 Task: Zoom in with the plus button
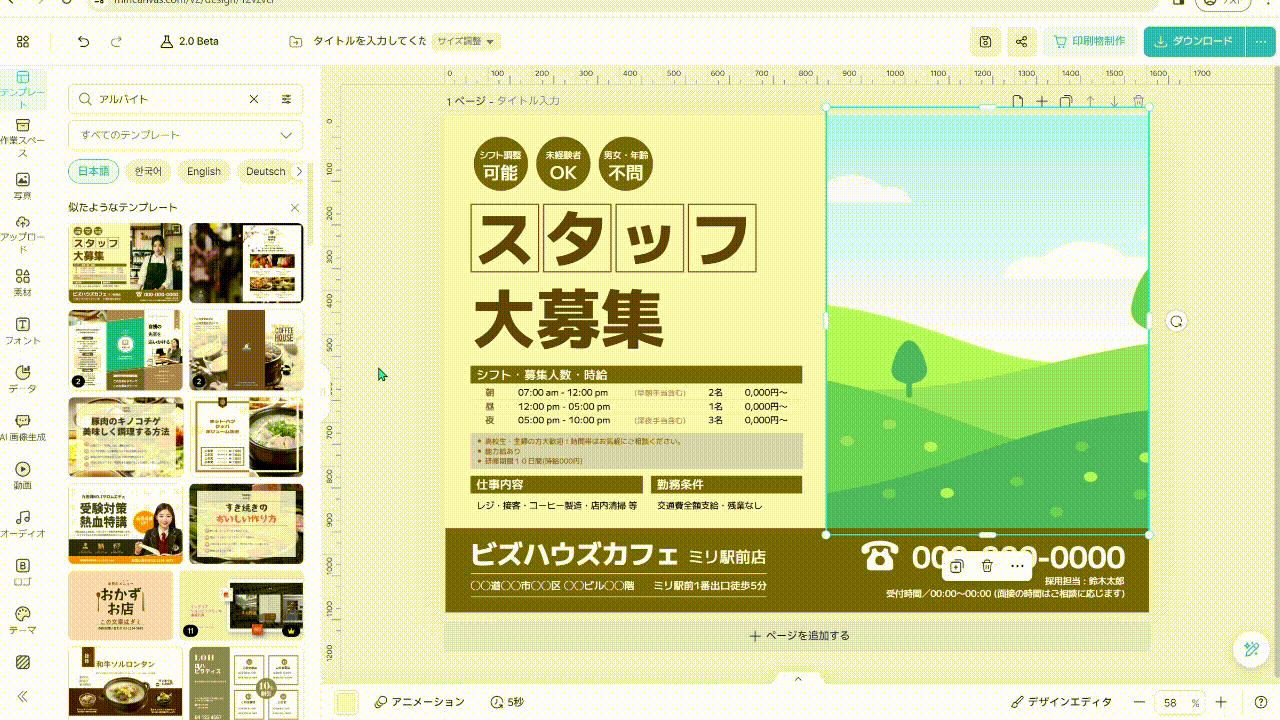pos(1219,702)
